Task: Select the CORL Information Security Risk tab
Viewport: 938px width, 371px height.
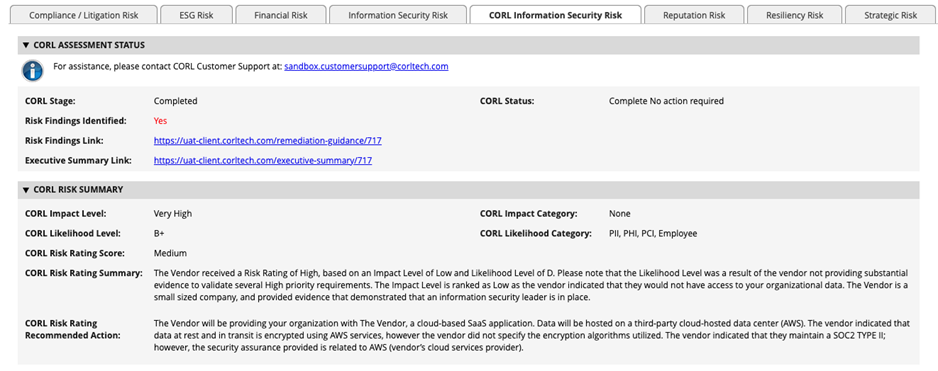Action: pyautogui.click(x=555, y=15)
